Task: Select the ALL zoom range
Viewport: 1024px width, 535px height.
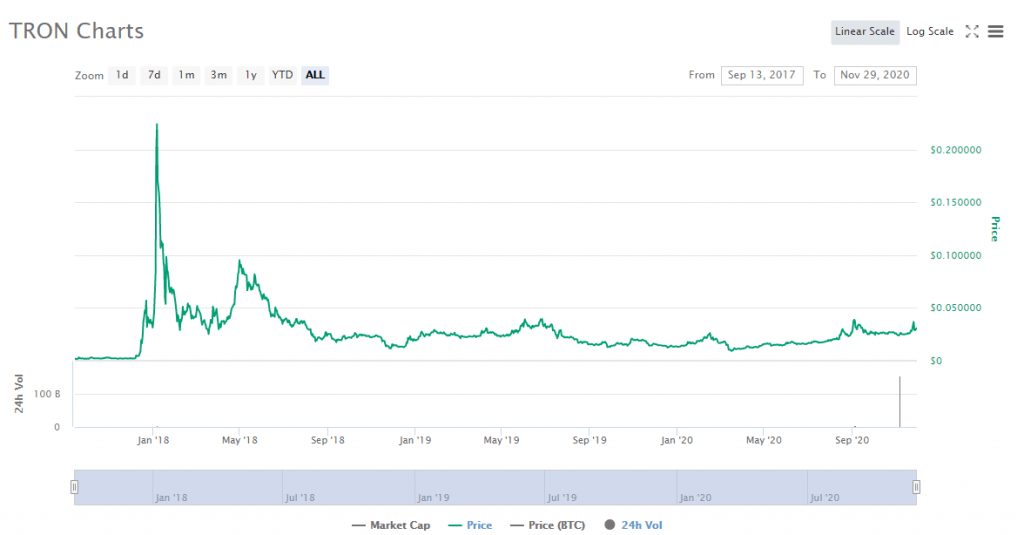Action: tap(315, 75)
